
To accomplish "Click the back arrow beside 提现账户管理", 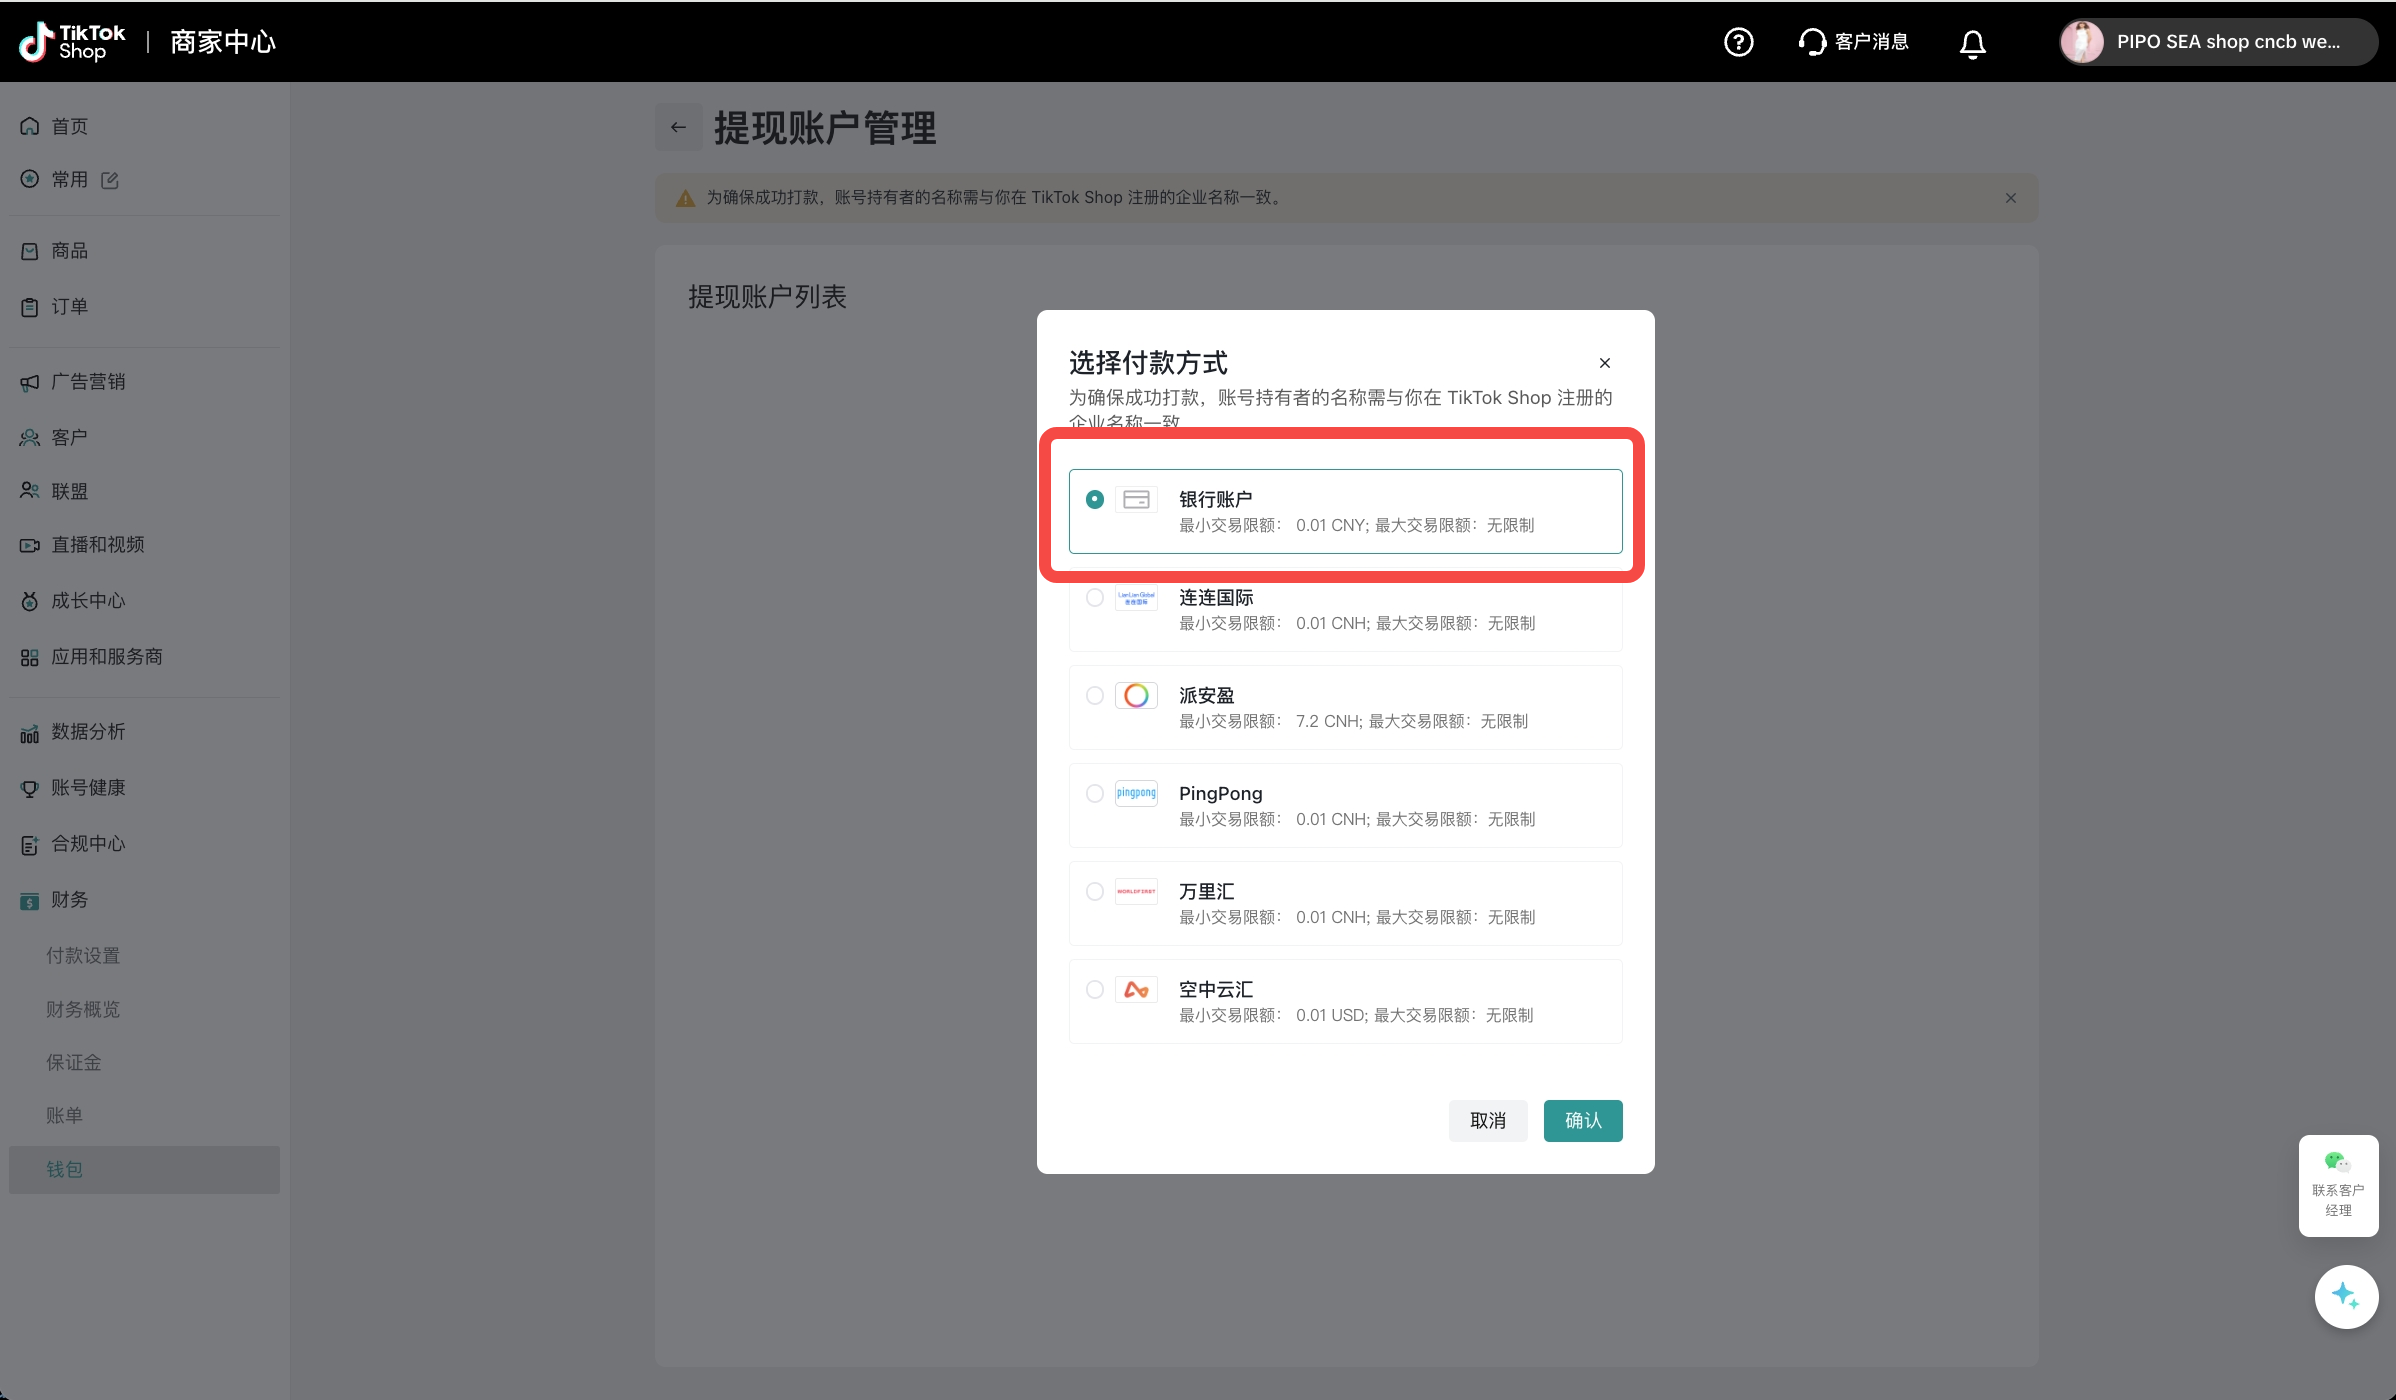I will (x=678, y=127).
